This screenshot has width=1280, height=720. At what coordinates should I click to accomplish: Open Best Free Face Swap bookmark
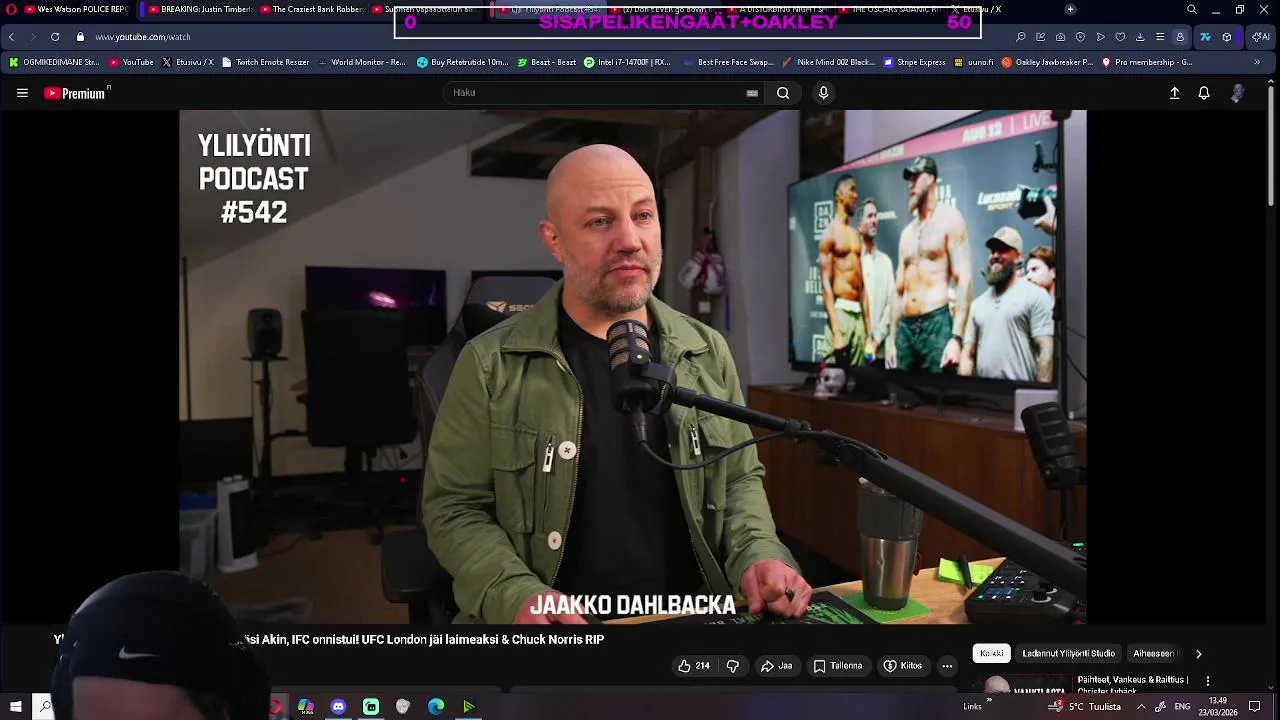729,62
